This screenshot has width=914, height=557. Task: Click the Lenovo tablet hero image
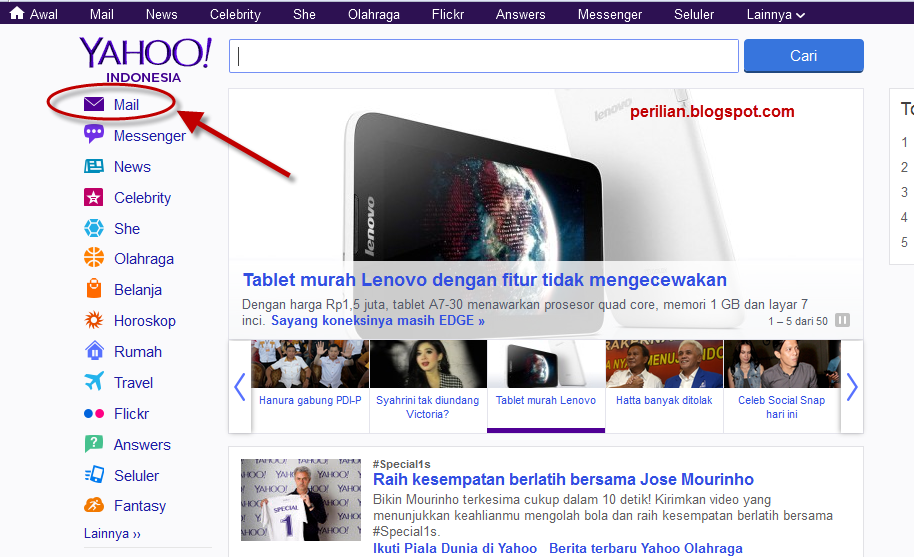pos(546,214)
